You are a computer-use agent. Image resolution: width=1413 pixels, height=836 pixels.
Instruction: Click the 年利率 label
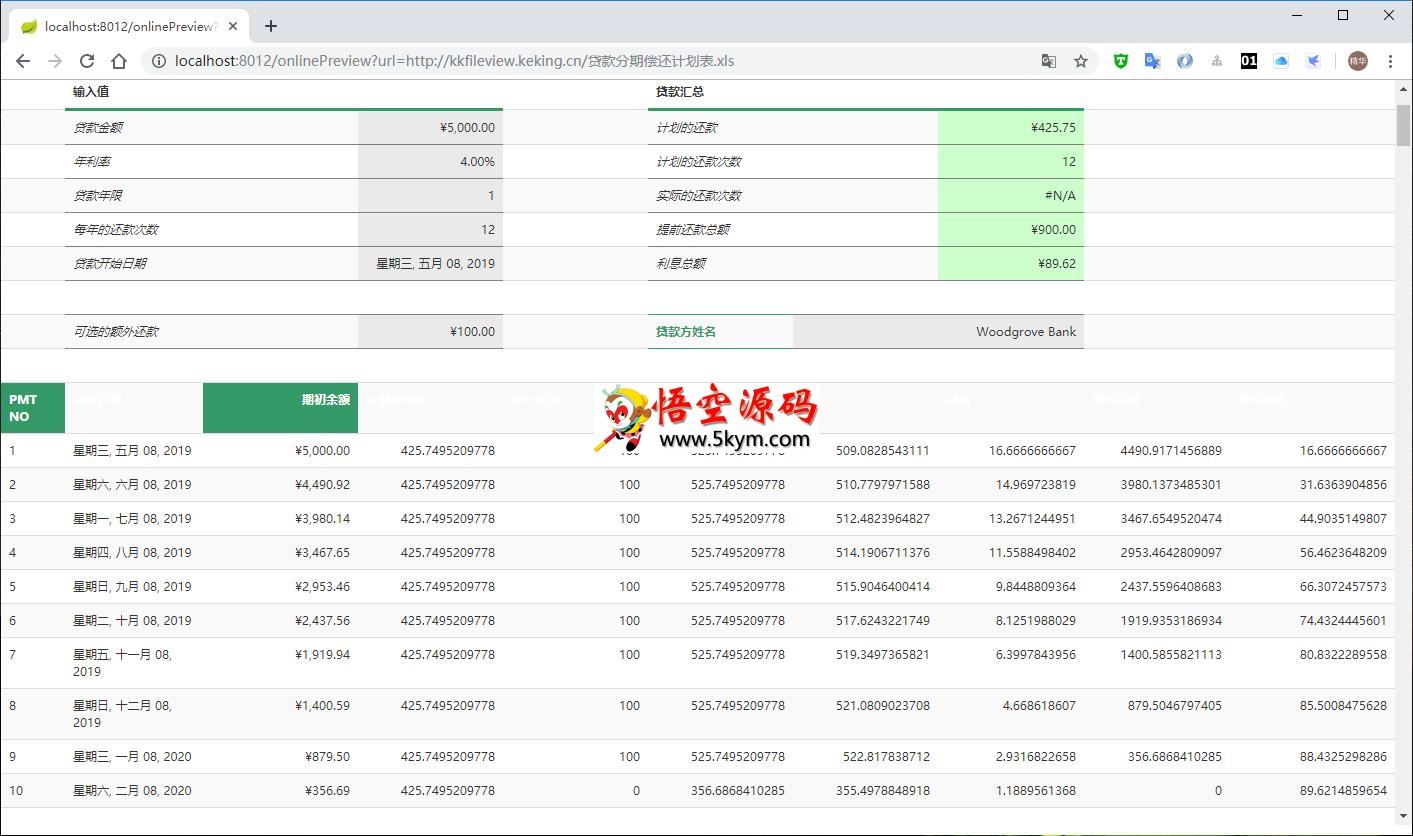92,161
